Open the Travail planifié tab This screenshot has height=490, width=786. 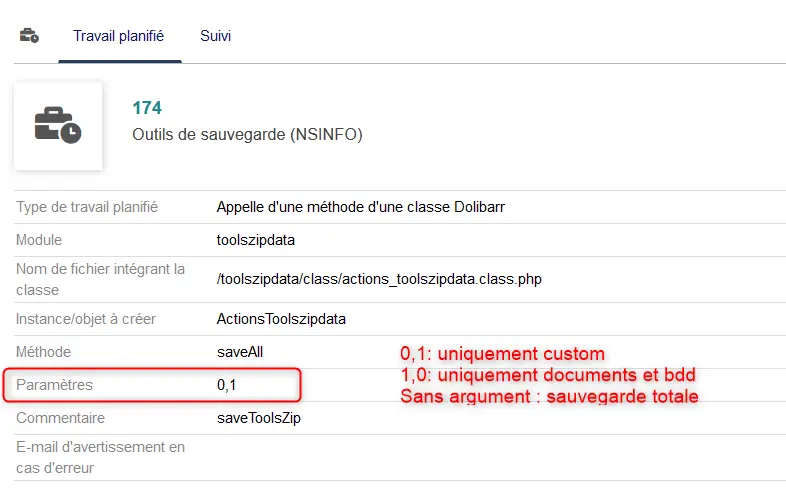click(118, 36)
